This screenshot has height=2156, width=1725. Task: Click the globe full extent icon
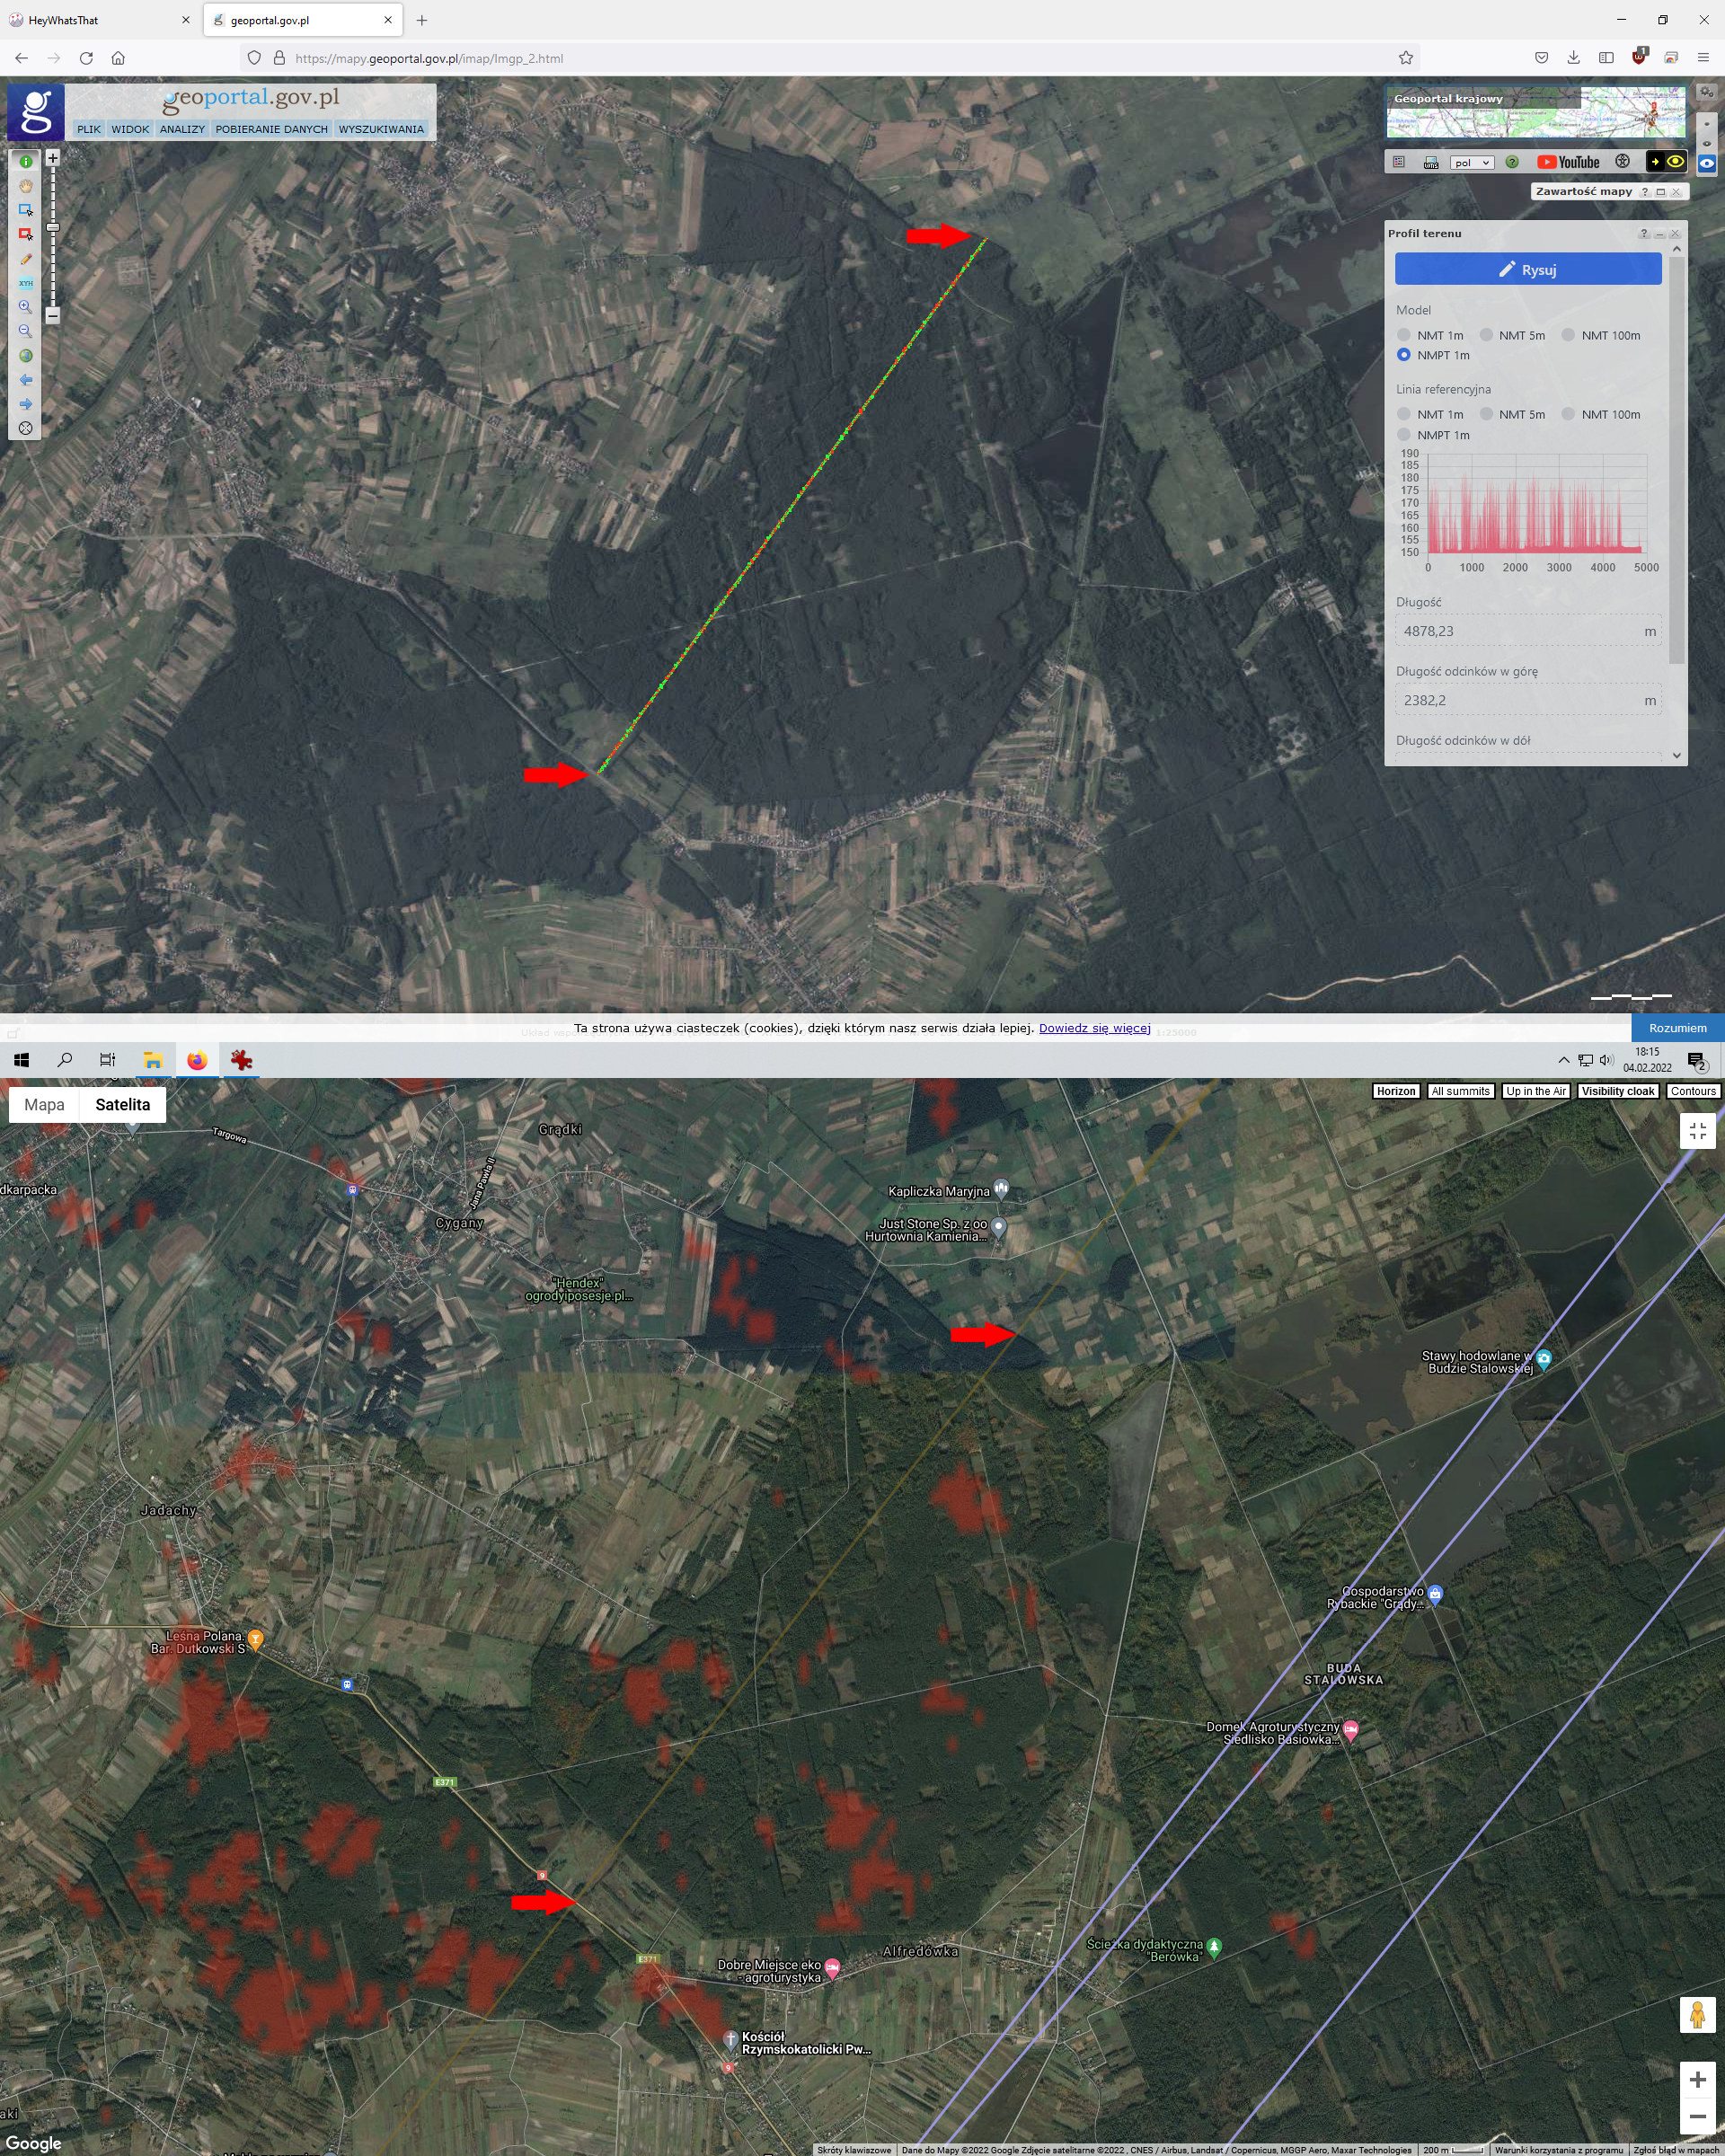(26, 356)
